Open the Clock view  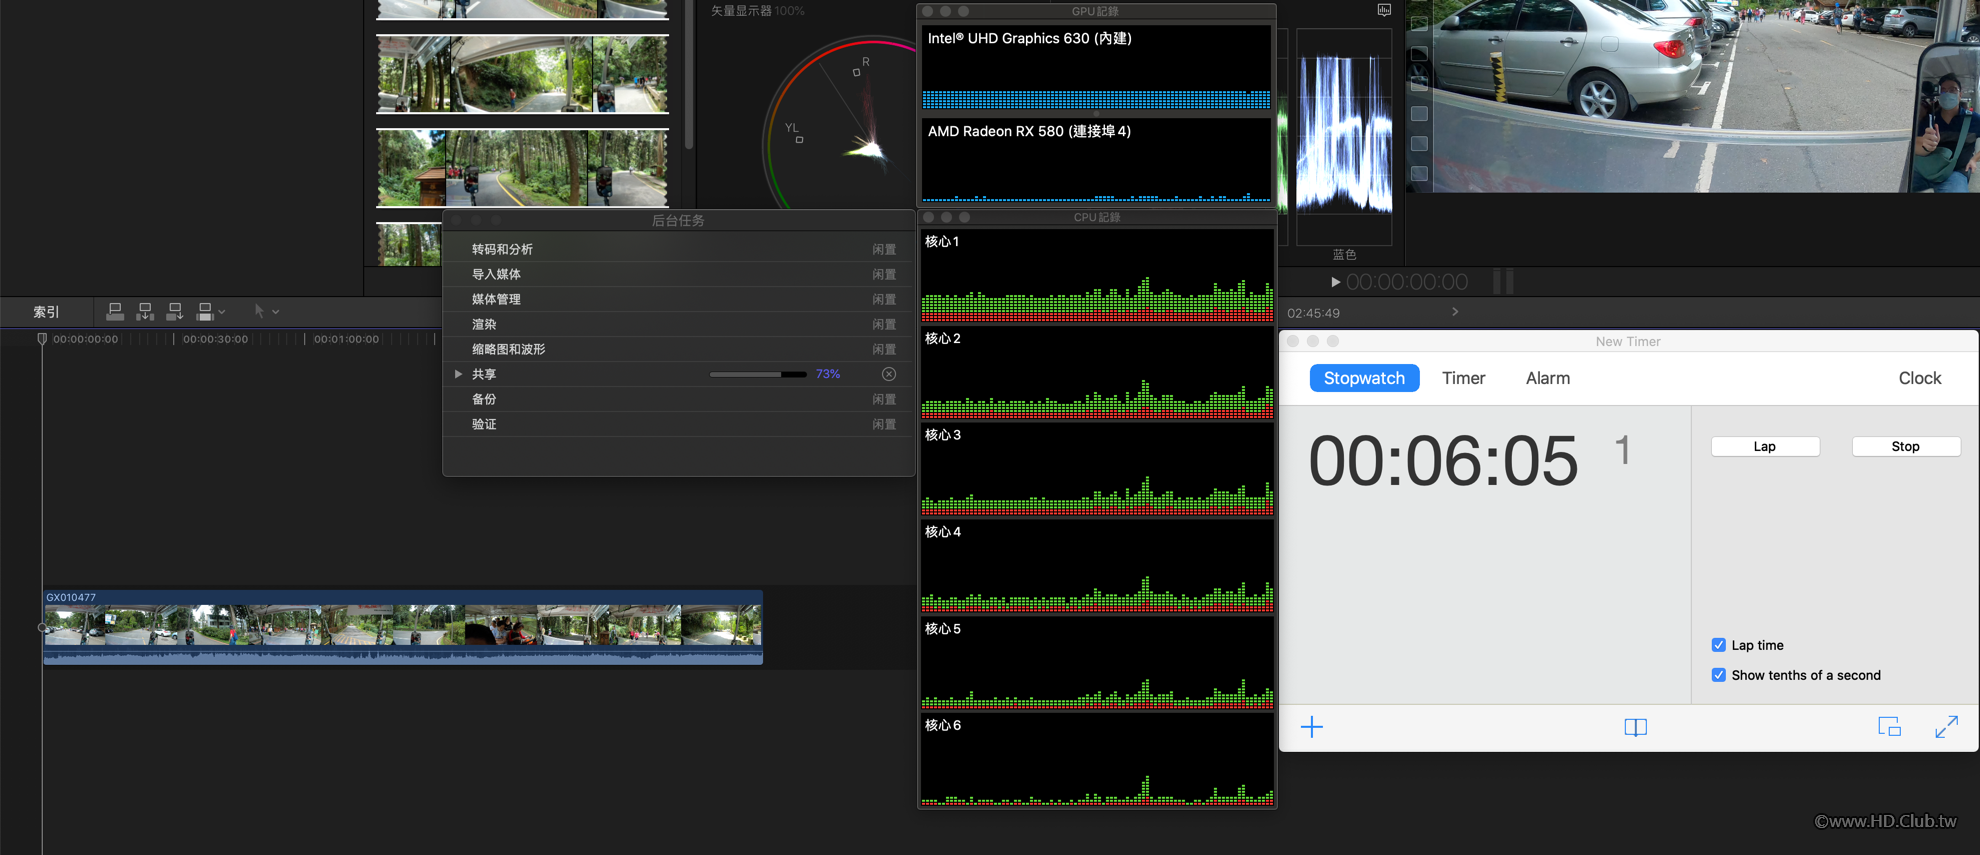[x=1919, y=378]
